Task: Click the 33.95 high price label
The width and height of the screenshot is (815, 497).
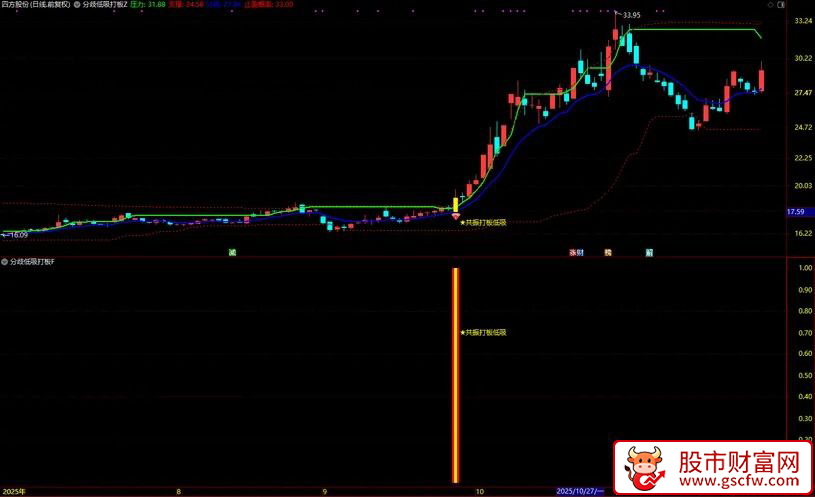Action: pos(632,15)
